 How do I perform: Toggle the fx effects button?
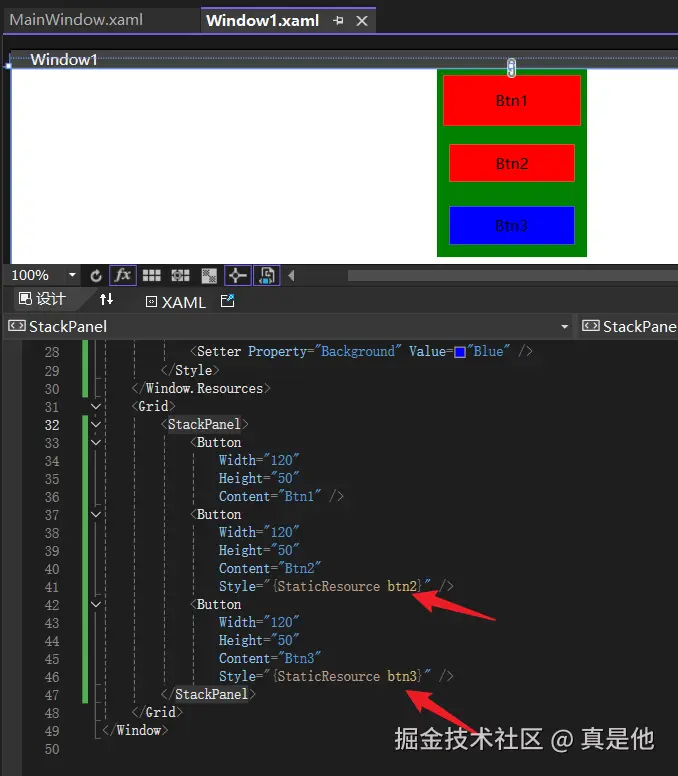tap(123, 276)
